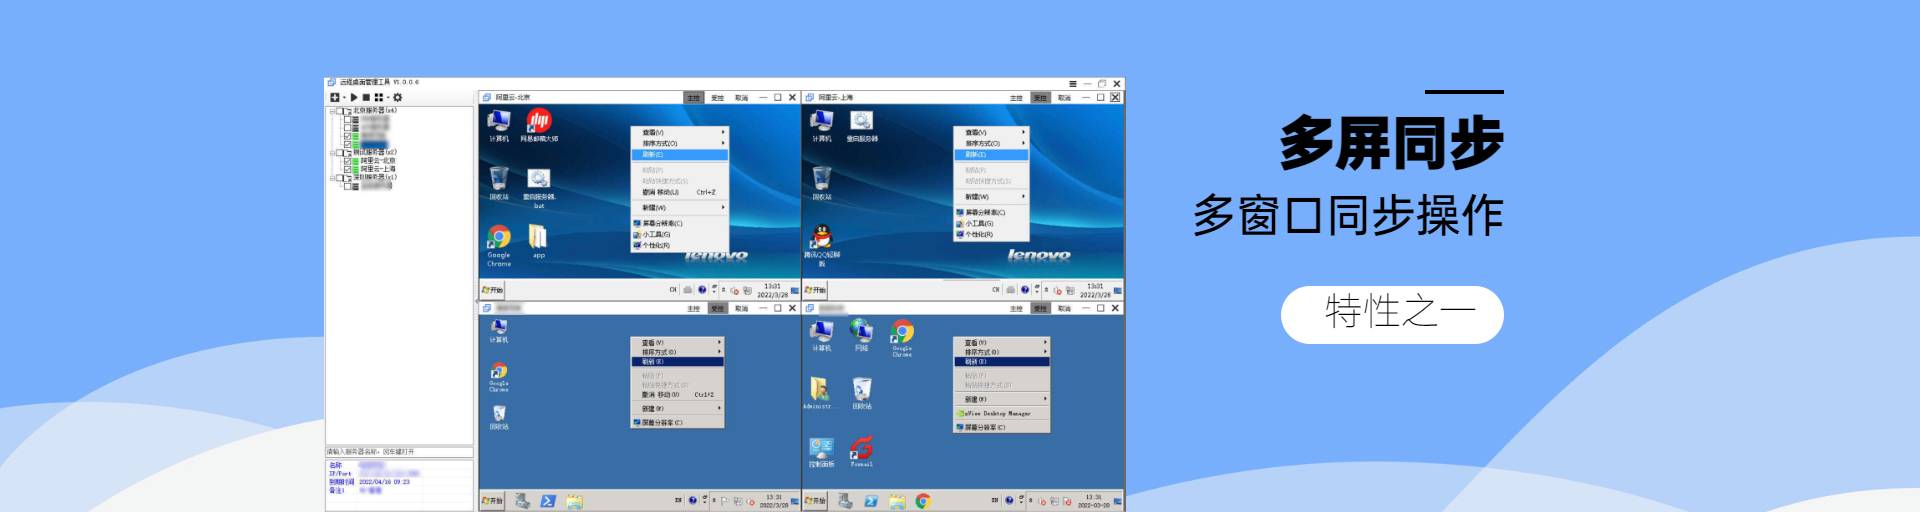1920x512 pixels.
Task: Collapse the 北京服务器 tree group
Action: [x=331, y=111]
